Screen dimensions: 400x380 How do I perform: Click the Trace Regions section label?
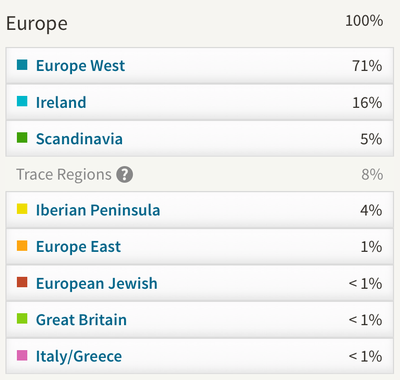tap(64, 174)
